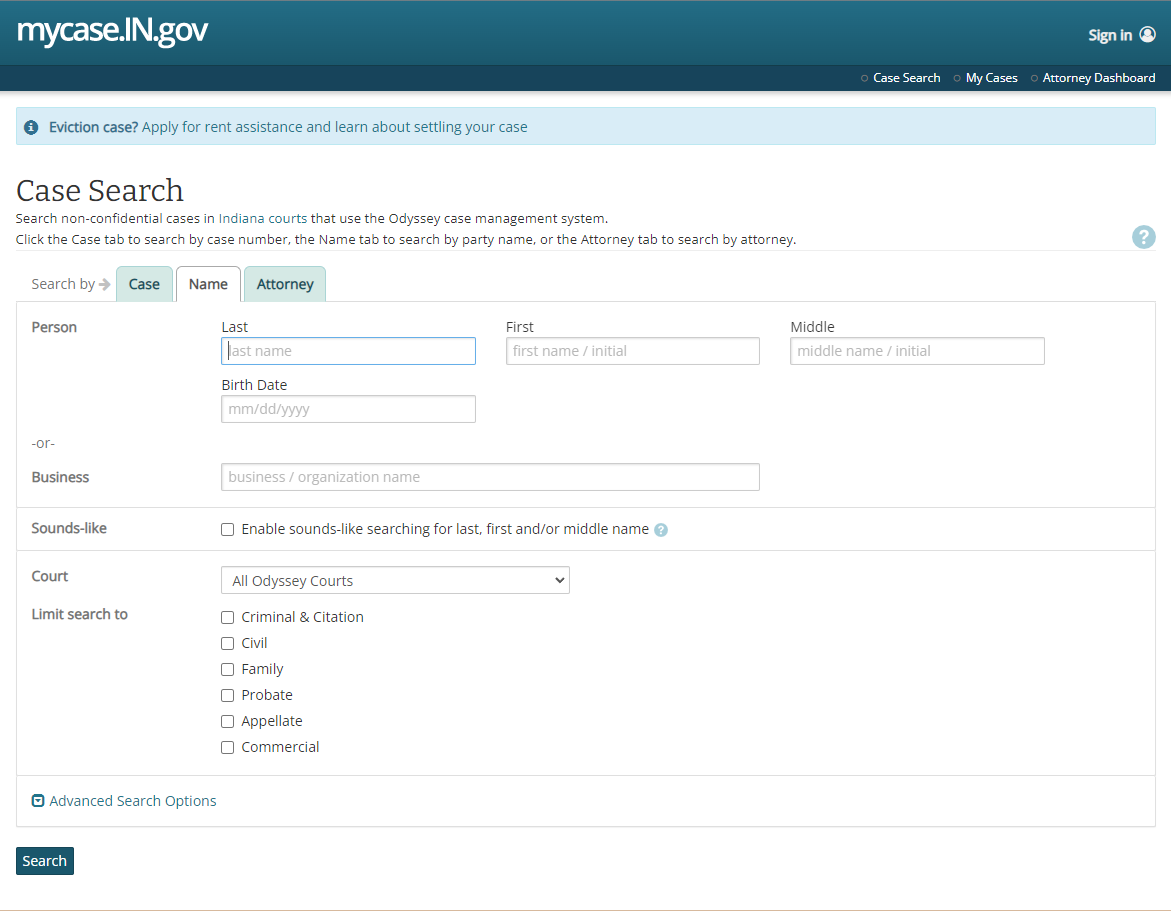Click the Search button
This screenshot has width=1171, height=911.
click(45, 861)
